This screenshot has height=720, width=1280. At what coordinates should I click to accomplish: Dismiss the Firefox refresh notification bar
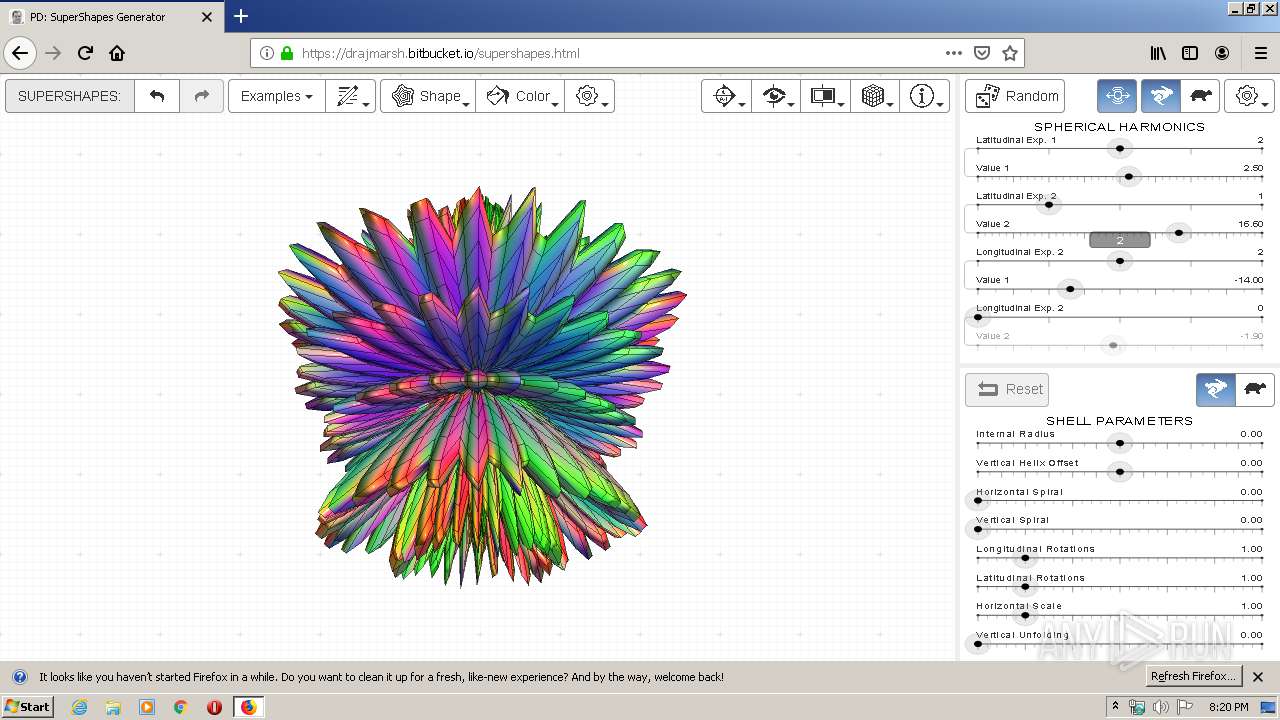click(1258, 677)
